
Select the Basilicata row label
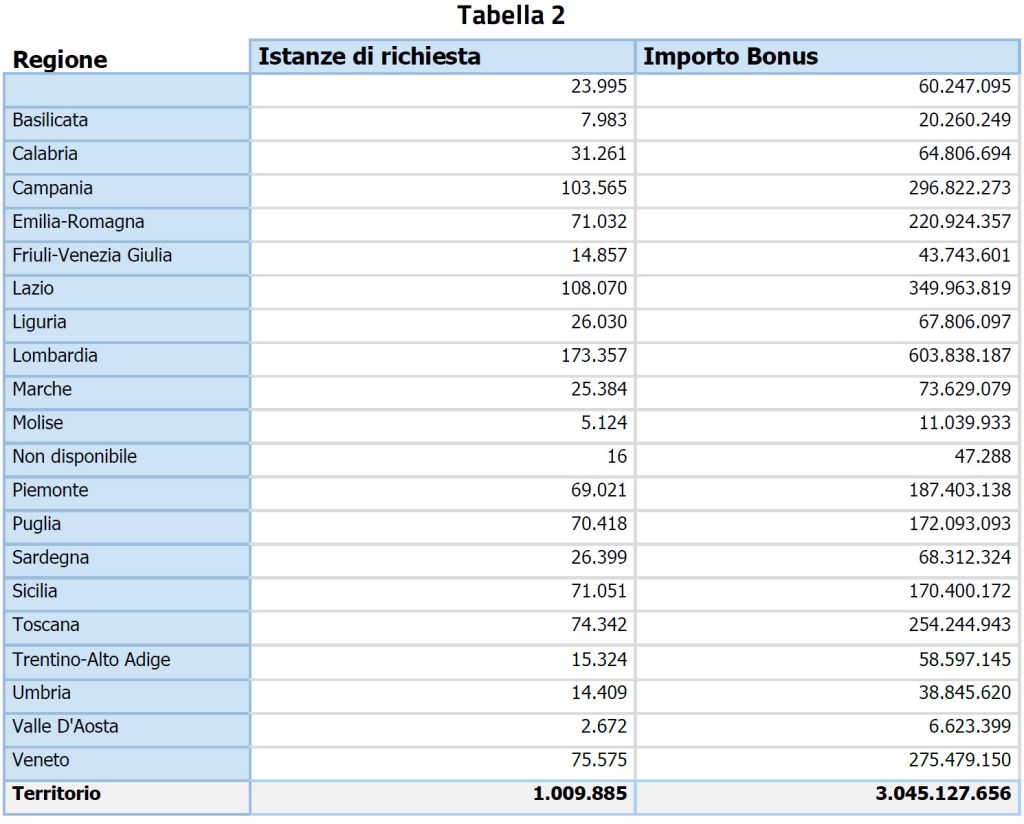coord(50,120)
